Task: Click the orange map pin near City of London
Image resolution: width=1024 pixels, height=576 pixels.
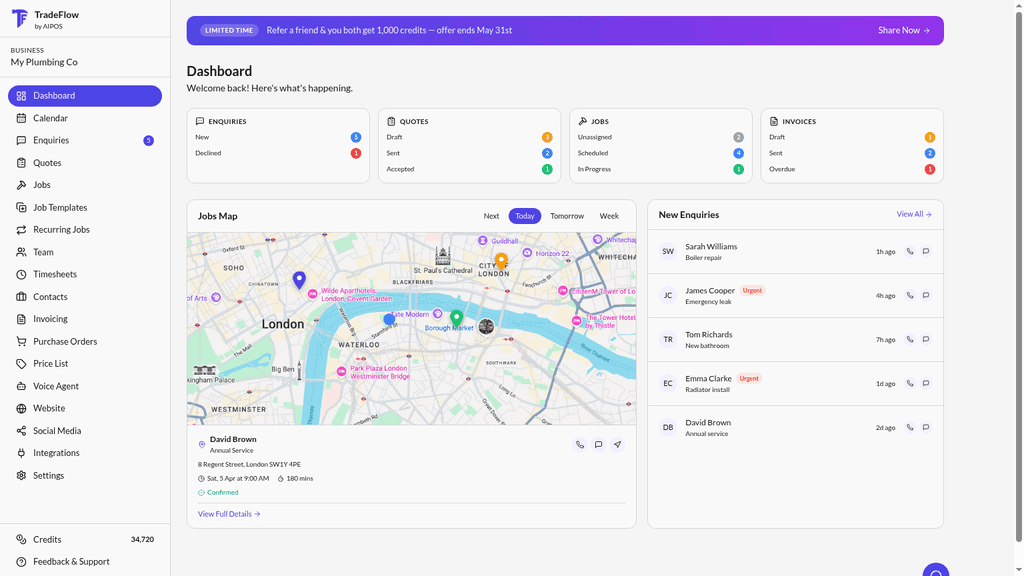Action: pos(501,262)
